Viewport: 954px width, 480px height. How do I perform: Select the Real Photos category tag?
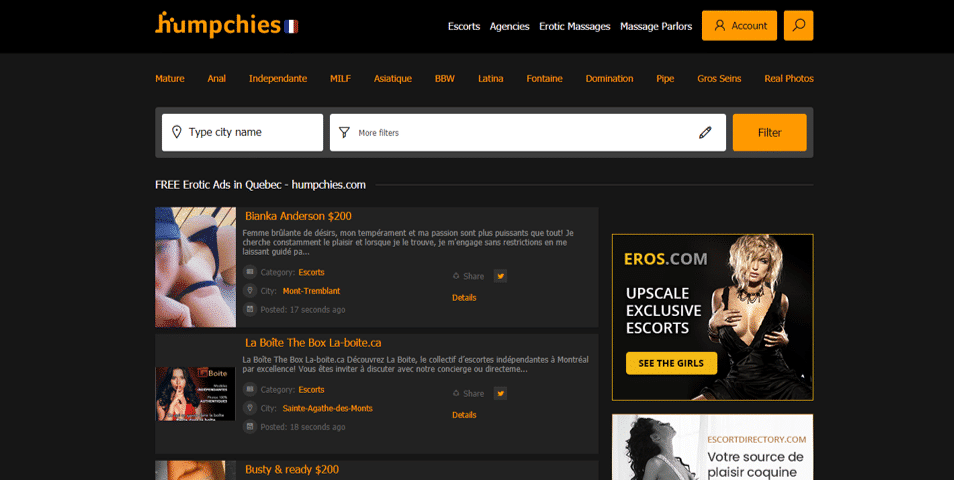coord(789,78)
